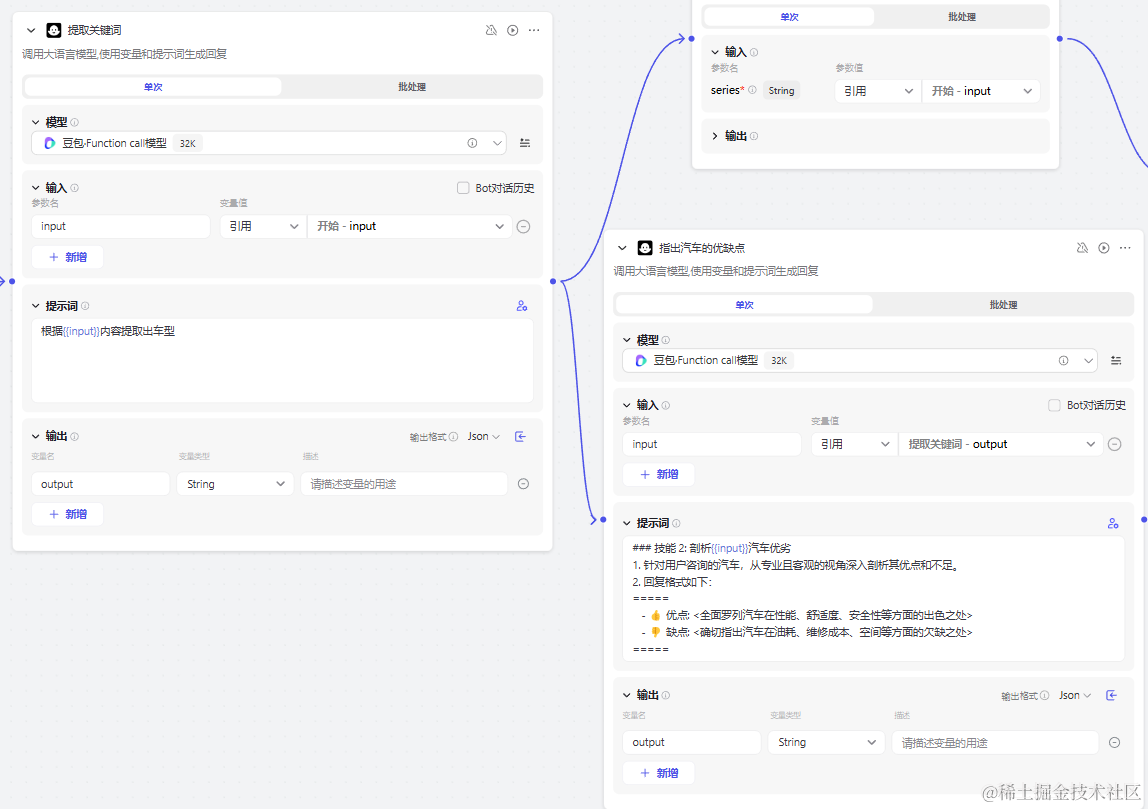Open 开始 - input dropdown for series parameter
1148x809 pixels.
pyautogui.click(x=981, y=91)
